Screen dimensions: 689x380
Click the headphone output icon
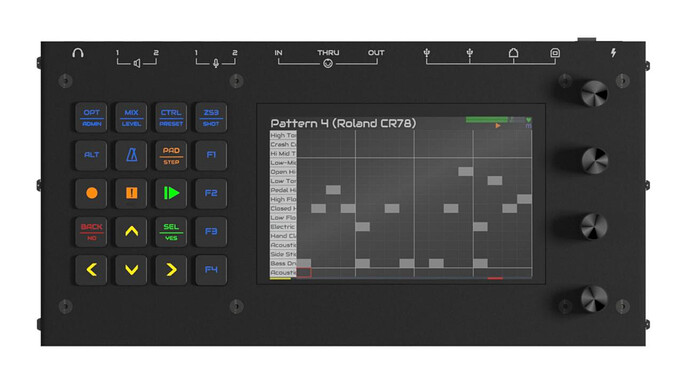click(78, 53)
